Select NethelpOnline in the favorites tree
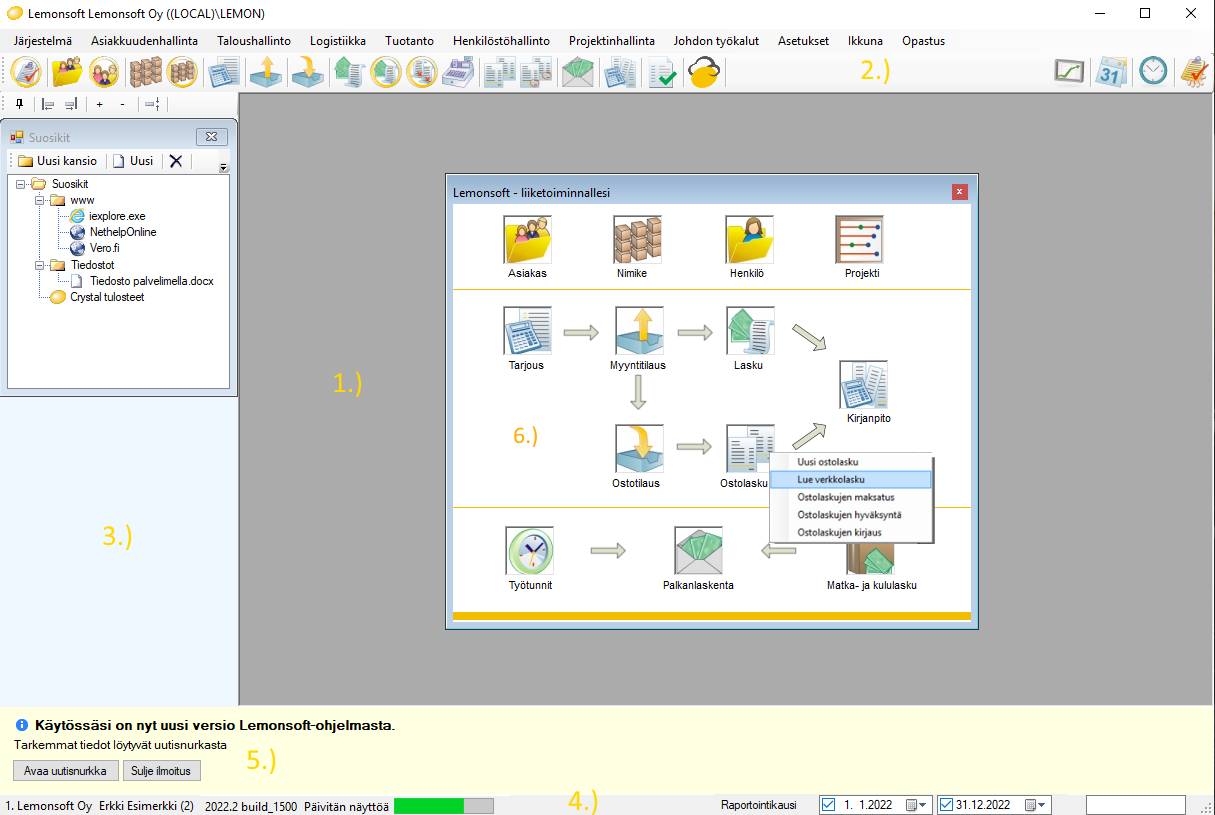1215x815 pixels. coord(123,232)
